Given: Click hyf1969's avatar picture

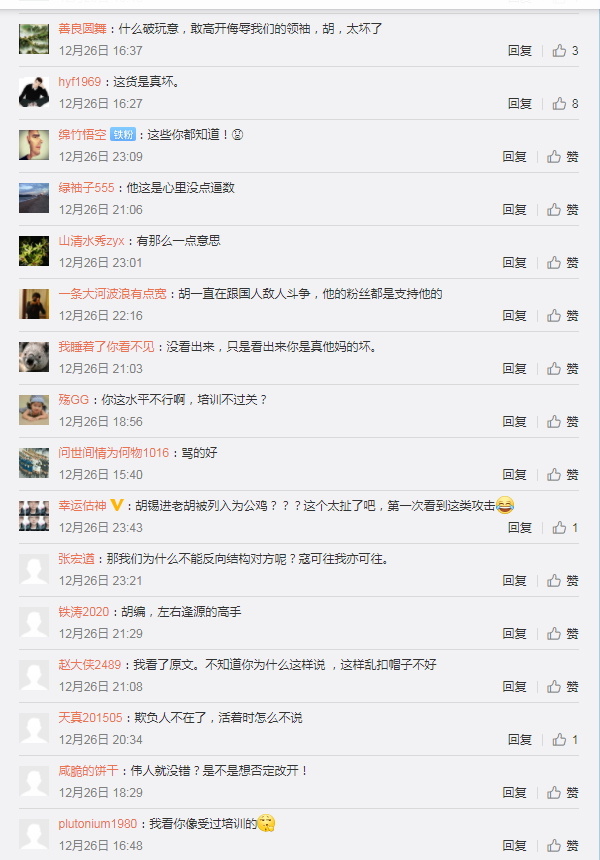Looking at the screenshot, I should tap(34, 92).
